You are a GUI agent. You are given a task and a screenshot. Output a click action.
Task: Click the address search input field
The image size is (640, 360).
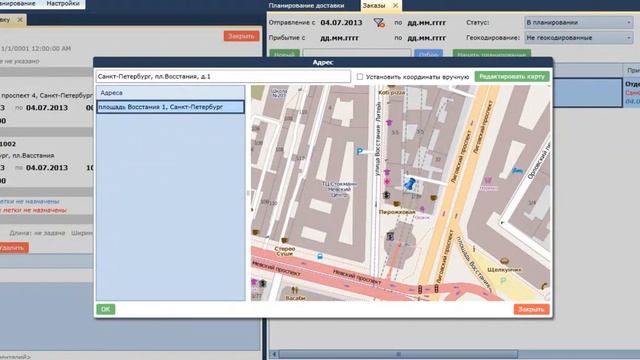pyautogui.click(x=223, y=76)
